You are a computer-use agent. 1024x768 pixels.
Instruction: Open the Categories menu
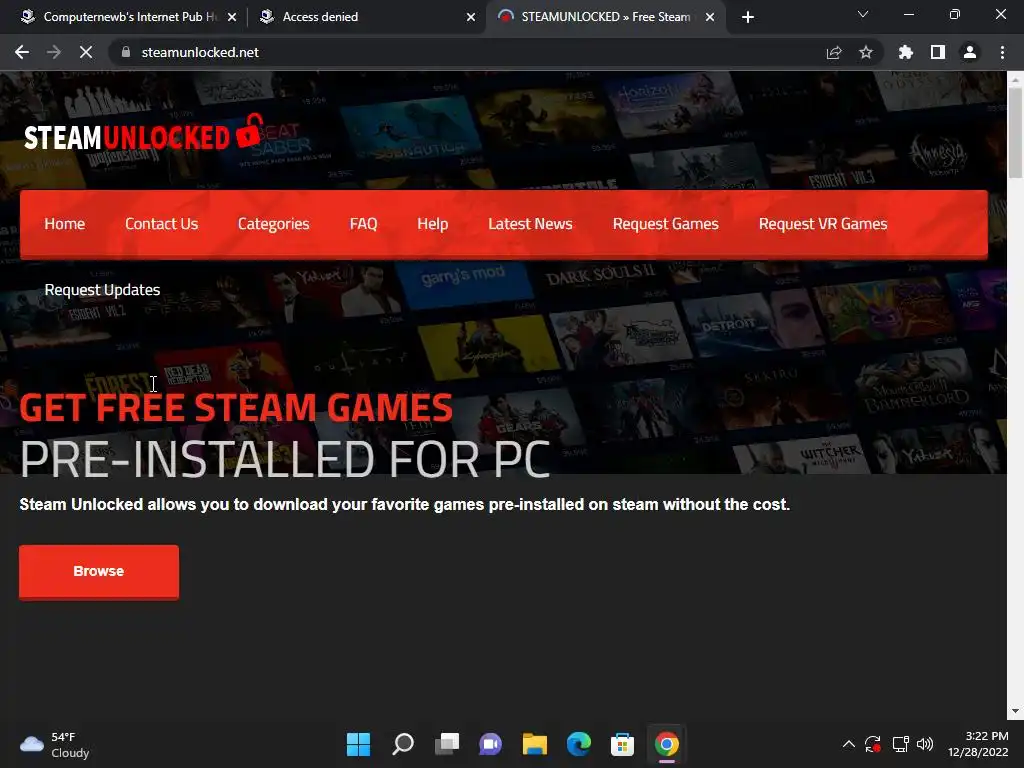point(274,224)
